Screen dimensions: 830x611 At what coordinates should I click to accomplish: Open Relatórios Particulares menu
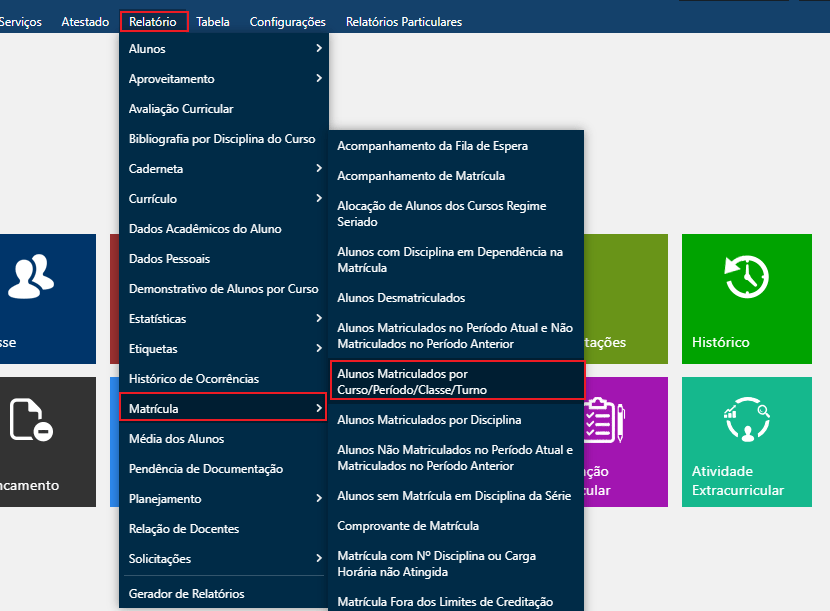click(x=403, y=21)
